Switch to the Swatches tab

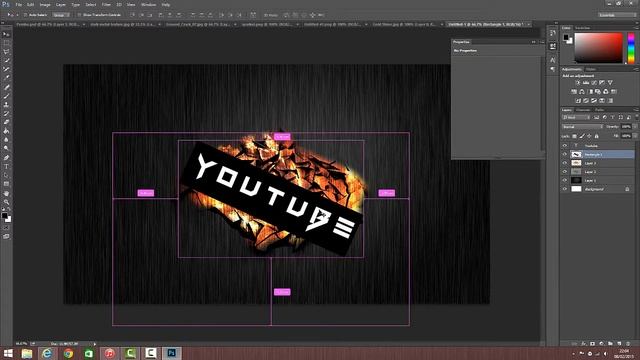pos(583,28)
